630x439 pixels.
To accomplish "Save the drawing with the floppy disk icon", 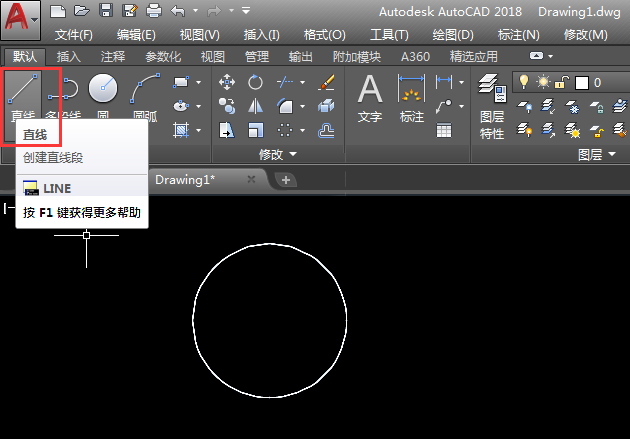I will pyautogui.click(x=106, y=11).
